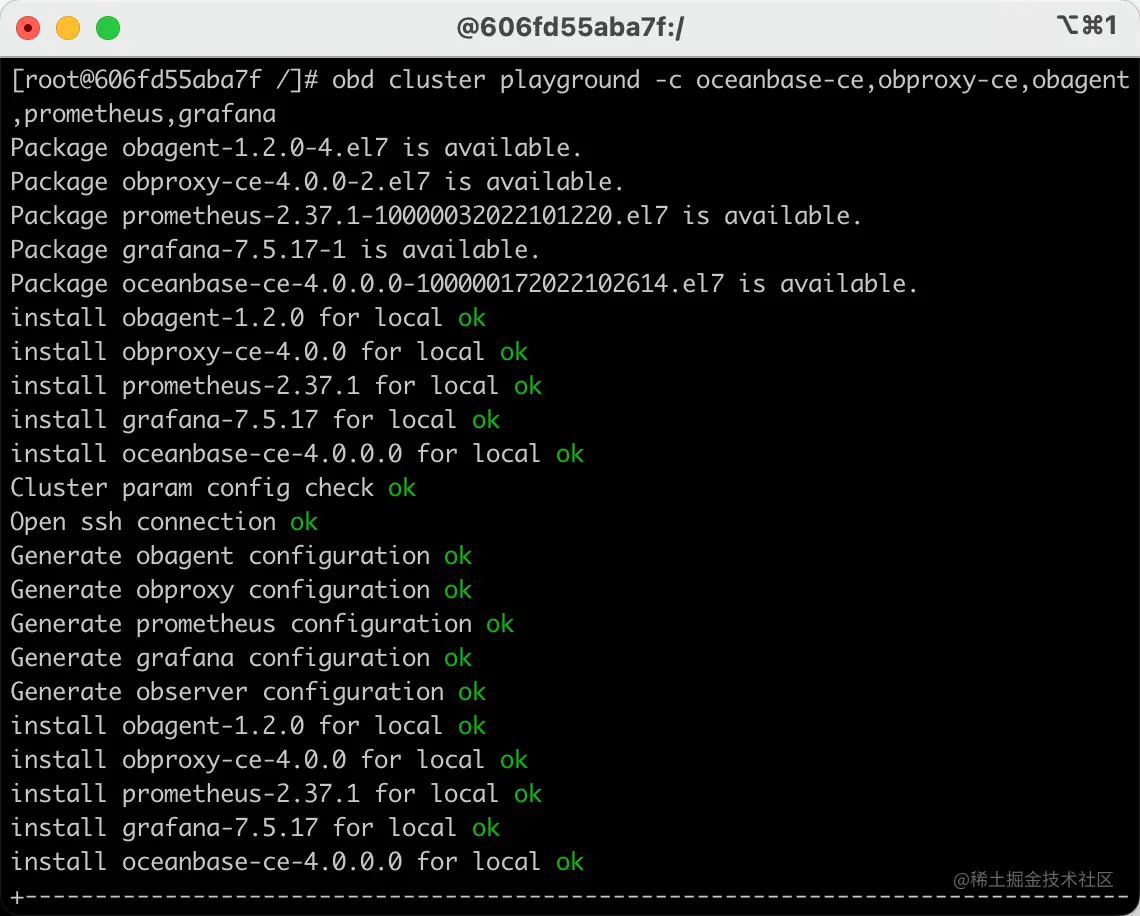
Task: Click the '[root@606fd55aba7f /]#' prompt text
Action: pyautogui.click(x=164, y=80)
